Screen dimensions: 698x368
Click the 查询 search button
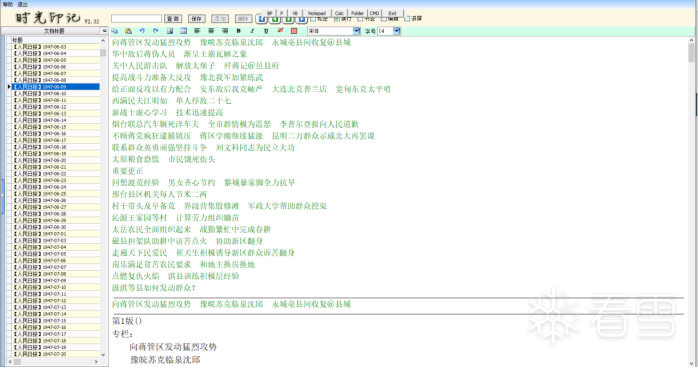click(173, 18)
